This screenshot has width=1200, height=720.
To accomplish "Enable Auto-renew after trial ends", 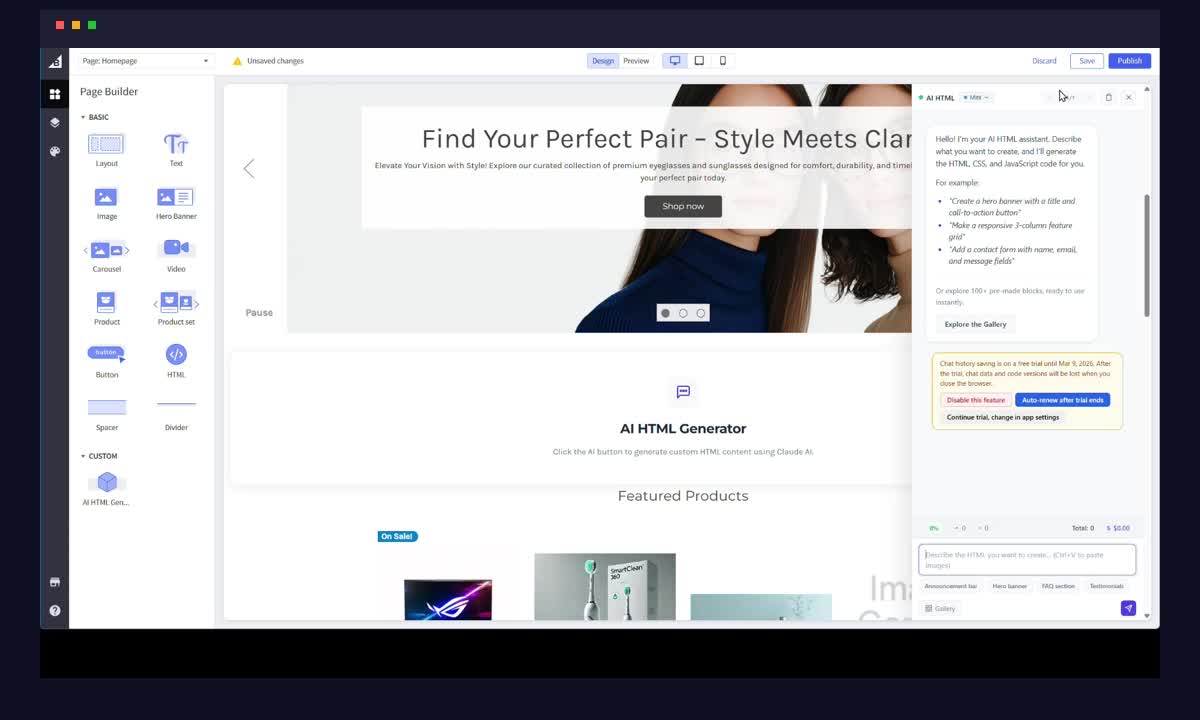I will 1062,399.
